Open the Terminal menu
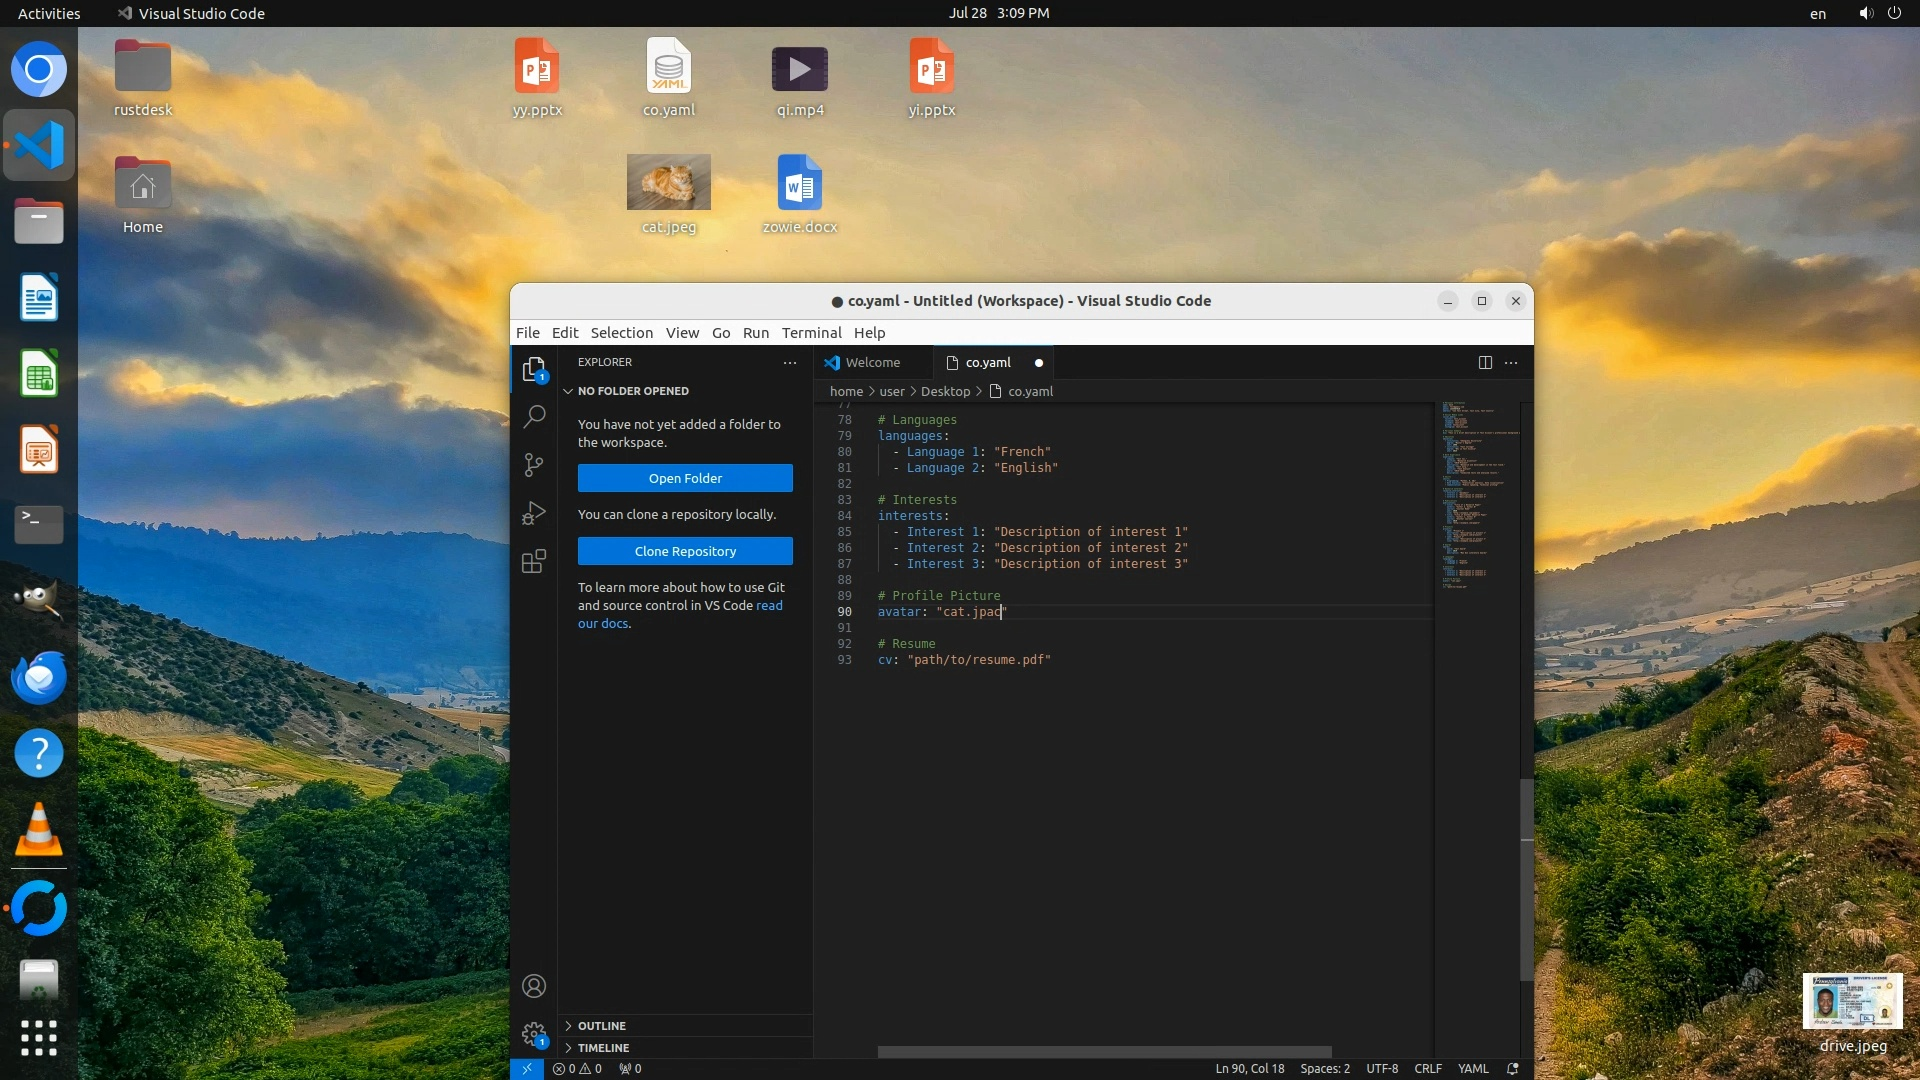 [811, 333]
